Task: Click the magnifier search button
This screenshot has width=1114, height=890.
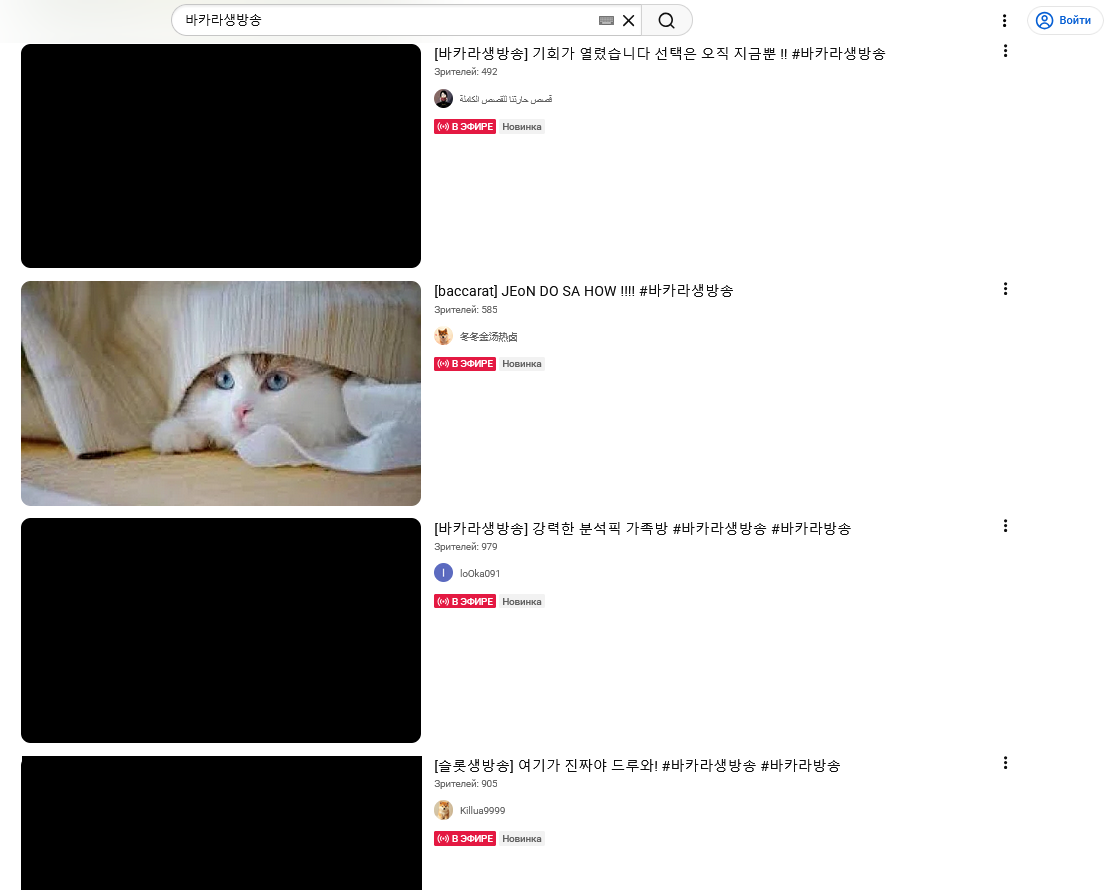Action: [666, 21]
